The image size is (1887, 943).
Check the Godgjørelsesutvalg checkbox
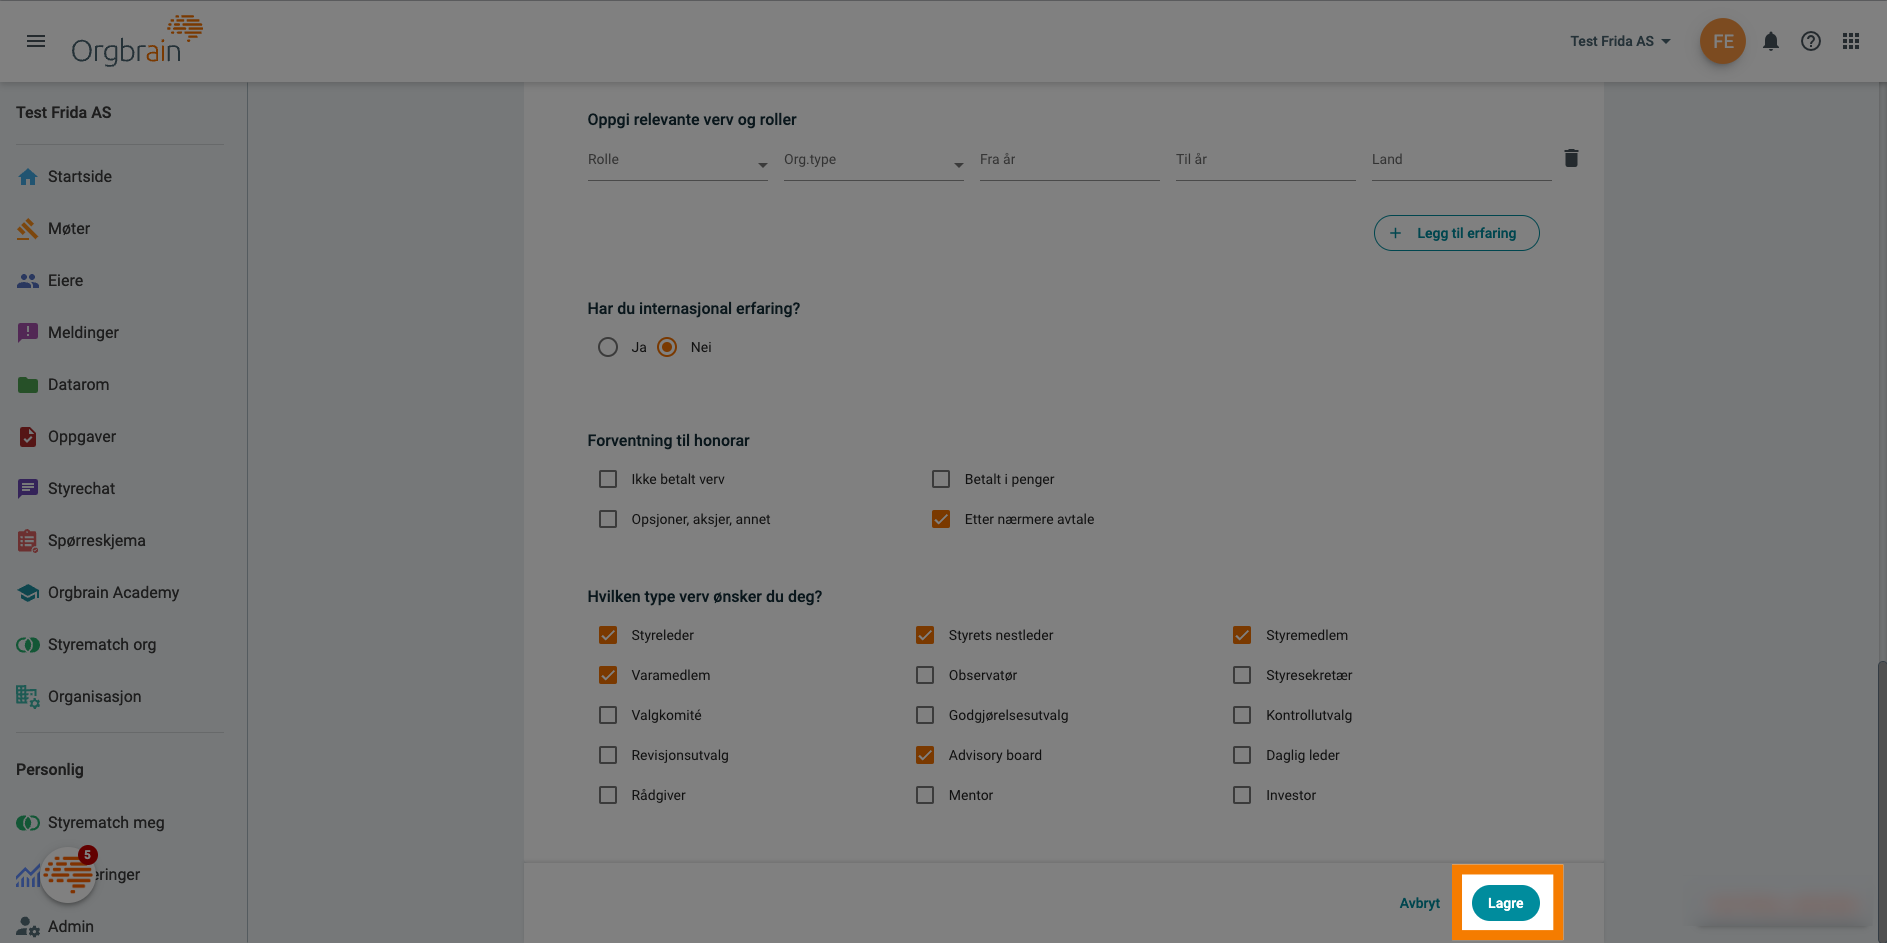(x=925, y=715)
